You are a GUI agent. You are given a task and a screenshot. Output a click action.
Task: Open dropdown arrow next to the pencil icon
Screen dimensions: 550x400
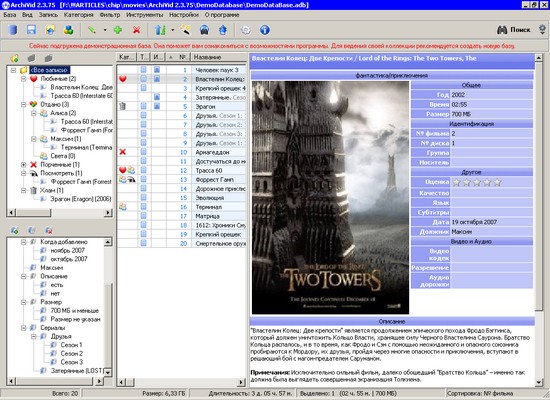(x=105, y=30)
